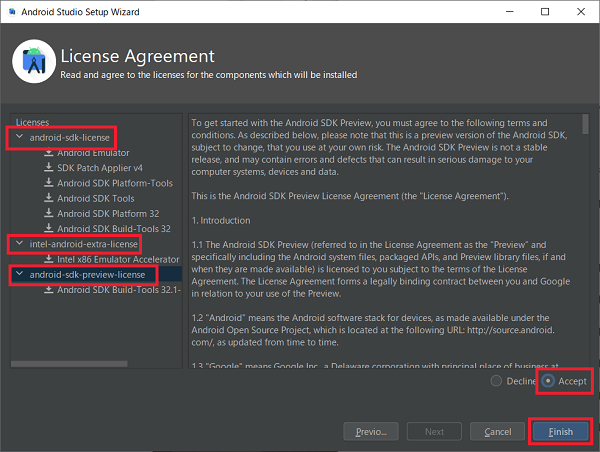The height and width of the screenshot is (452, 600).
Task: Click download icon beside Android SDK Platform 32
Action: tap(49, 213)
